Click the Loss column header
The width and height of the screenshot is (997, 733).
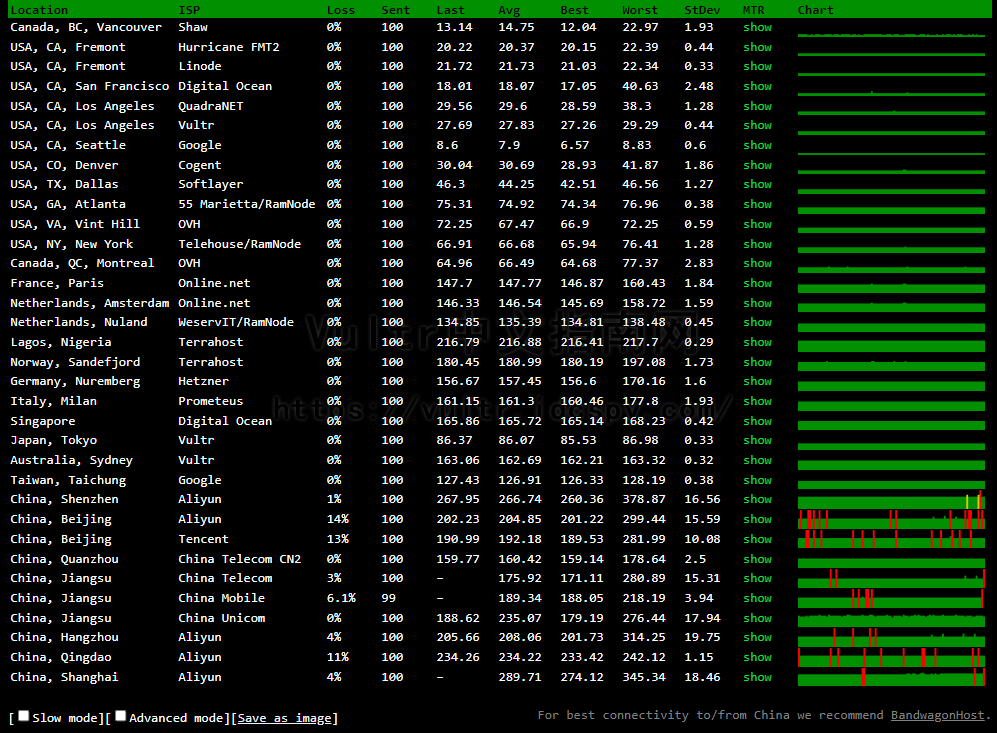pyautogui.click(x=341, y=10)
